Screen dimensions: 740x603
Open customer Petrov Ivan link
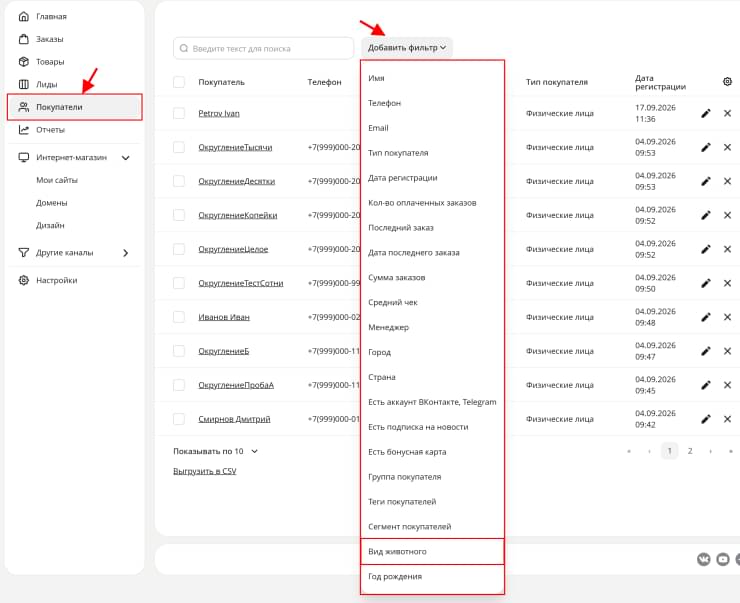coord(219,113)
